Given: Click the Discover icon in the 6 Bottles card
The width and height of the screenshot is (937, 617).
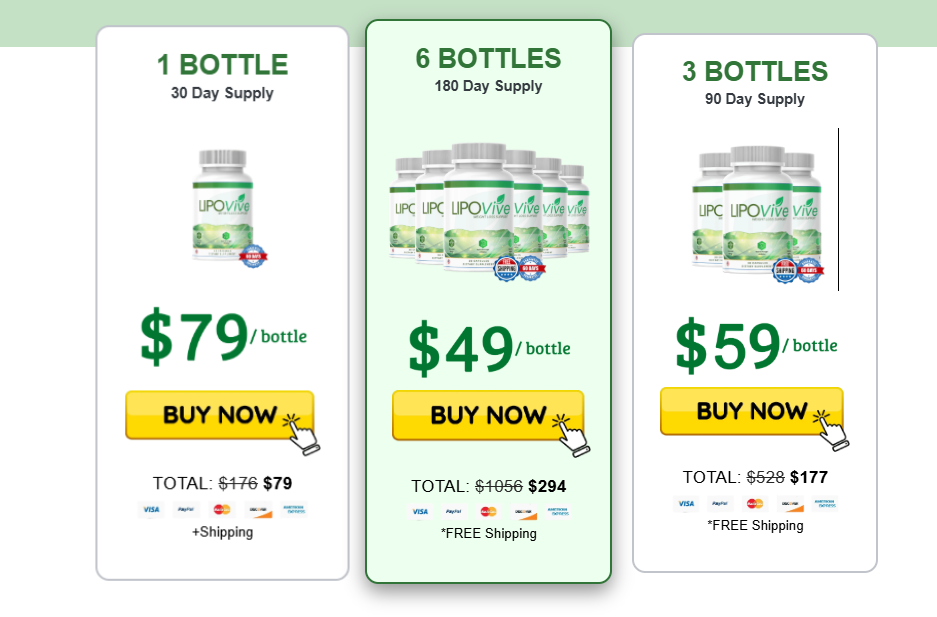Looking at the screenshot, I should [523, 511].
